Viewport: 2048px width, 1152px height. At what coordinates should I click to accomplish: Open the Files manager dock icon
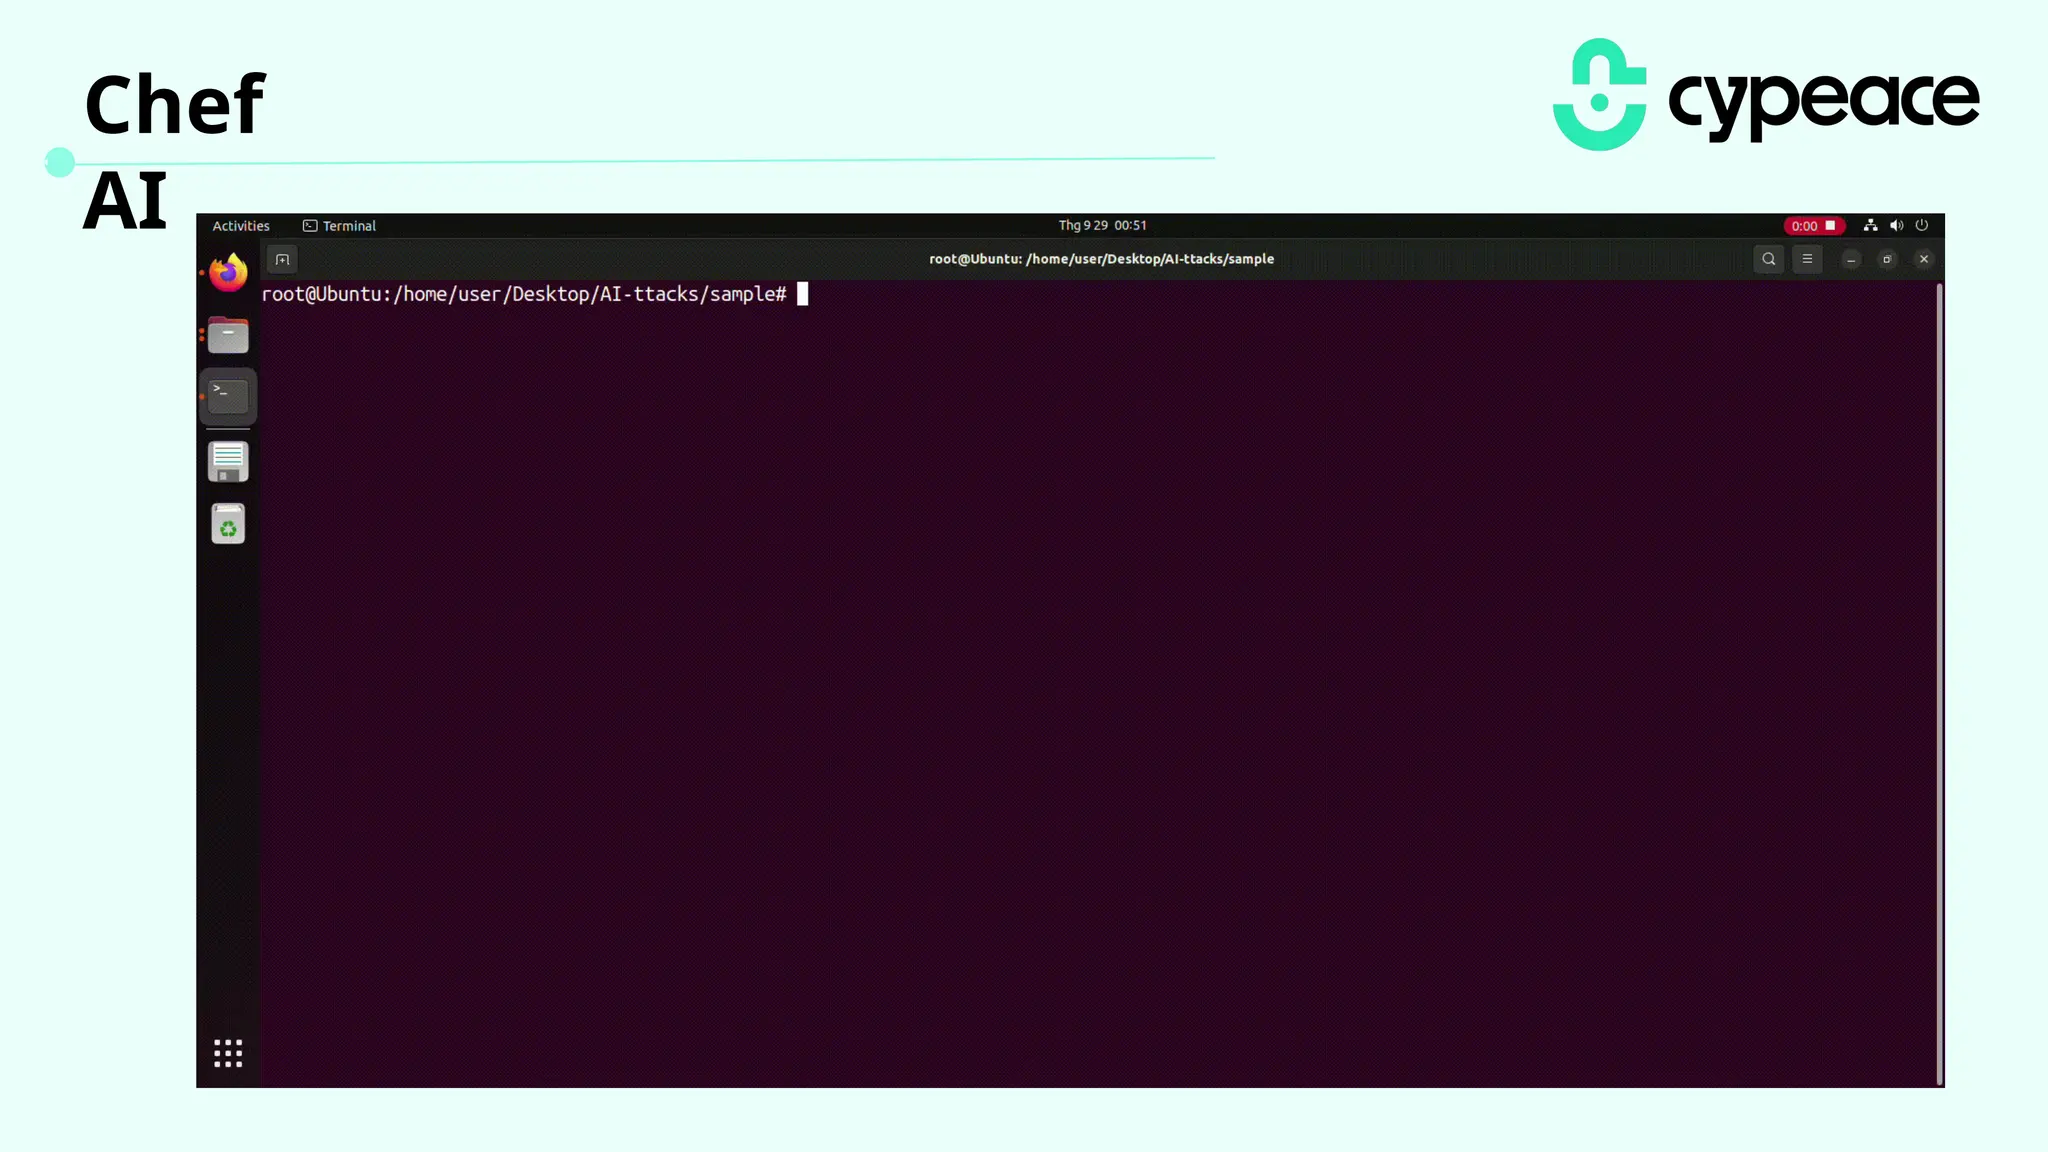point(228,336)
